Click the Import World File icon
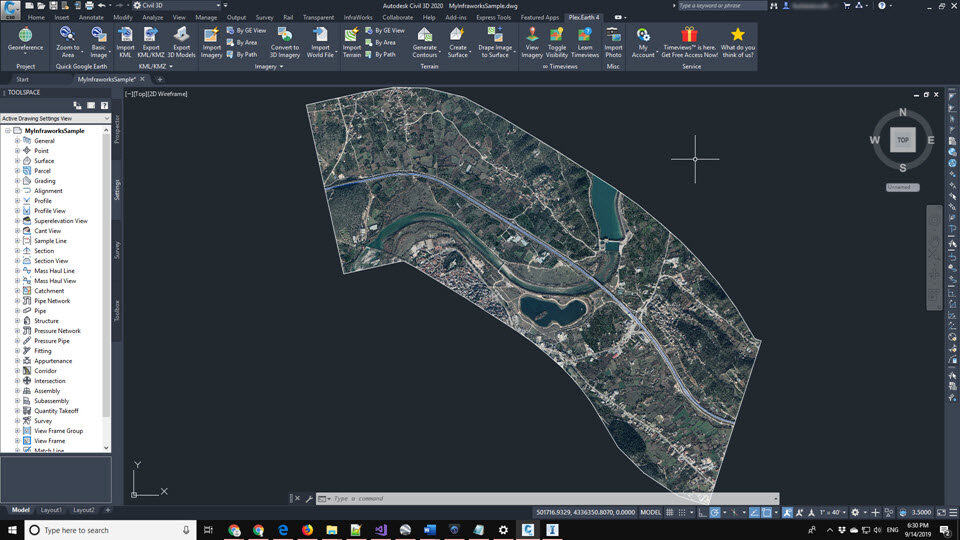960x540 pixels. coord(320,35)
